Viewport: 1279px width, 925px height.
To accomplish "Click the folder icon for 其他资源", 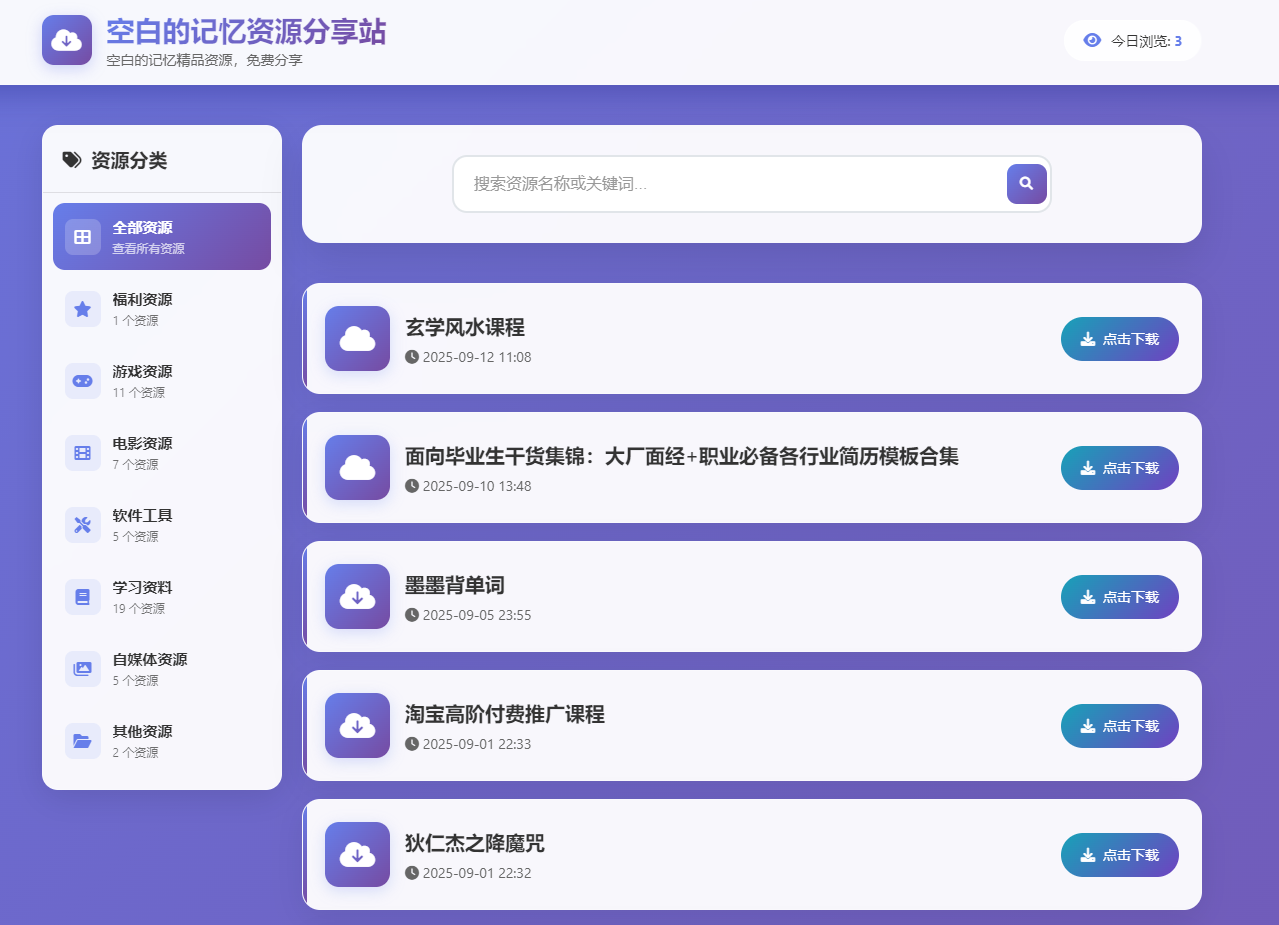I will click(82, 740).
